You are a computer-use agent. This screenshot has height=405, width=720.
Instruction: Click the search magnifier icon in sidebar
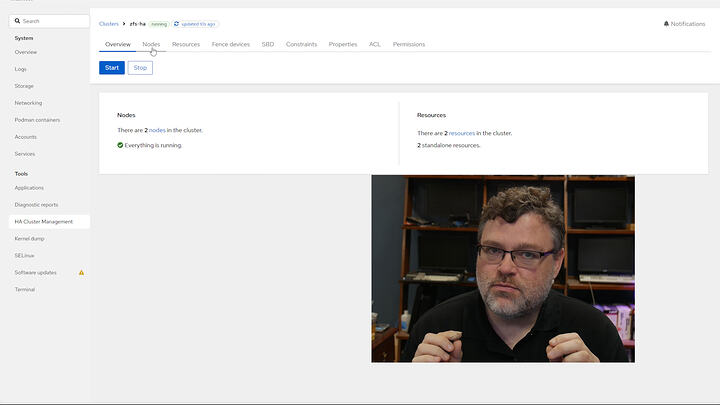(17, 21)
